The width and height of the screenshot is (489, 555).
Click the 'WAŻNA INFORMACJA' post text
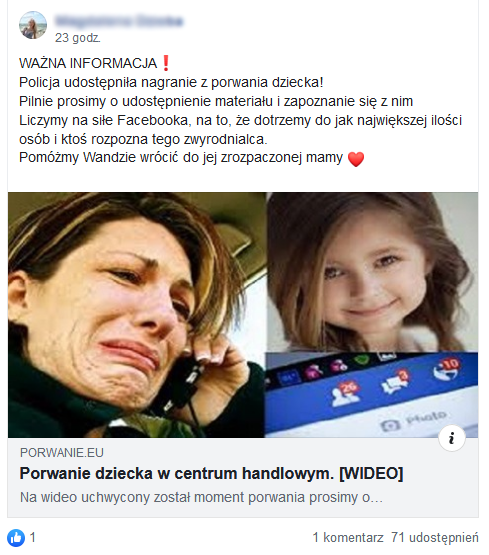click(88, 63)
